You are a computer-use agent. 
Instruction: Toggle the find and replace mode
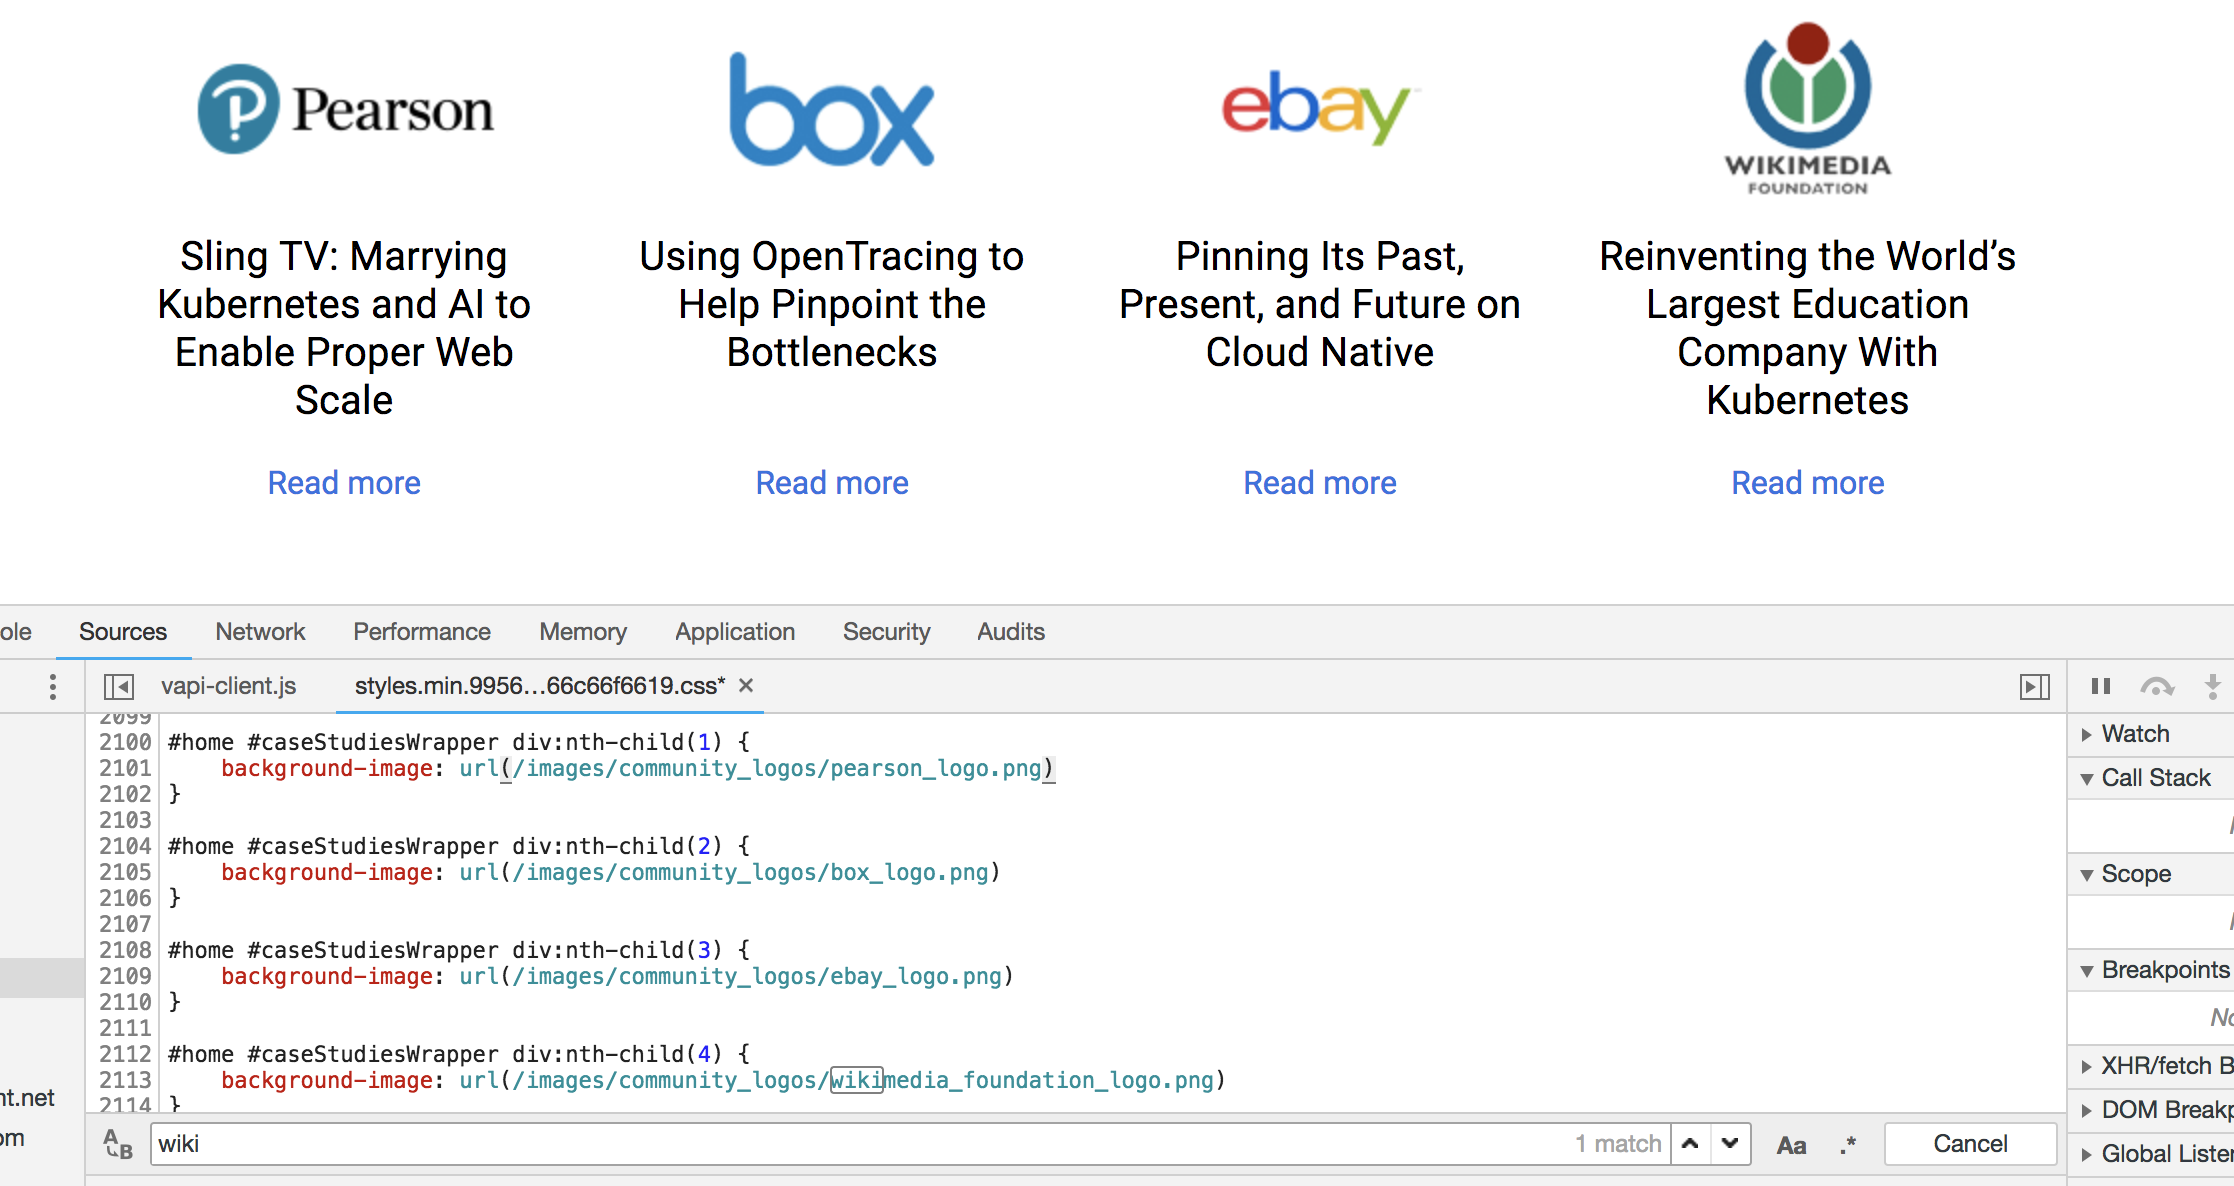click(x=118, y=1144)
